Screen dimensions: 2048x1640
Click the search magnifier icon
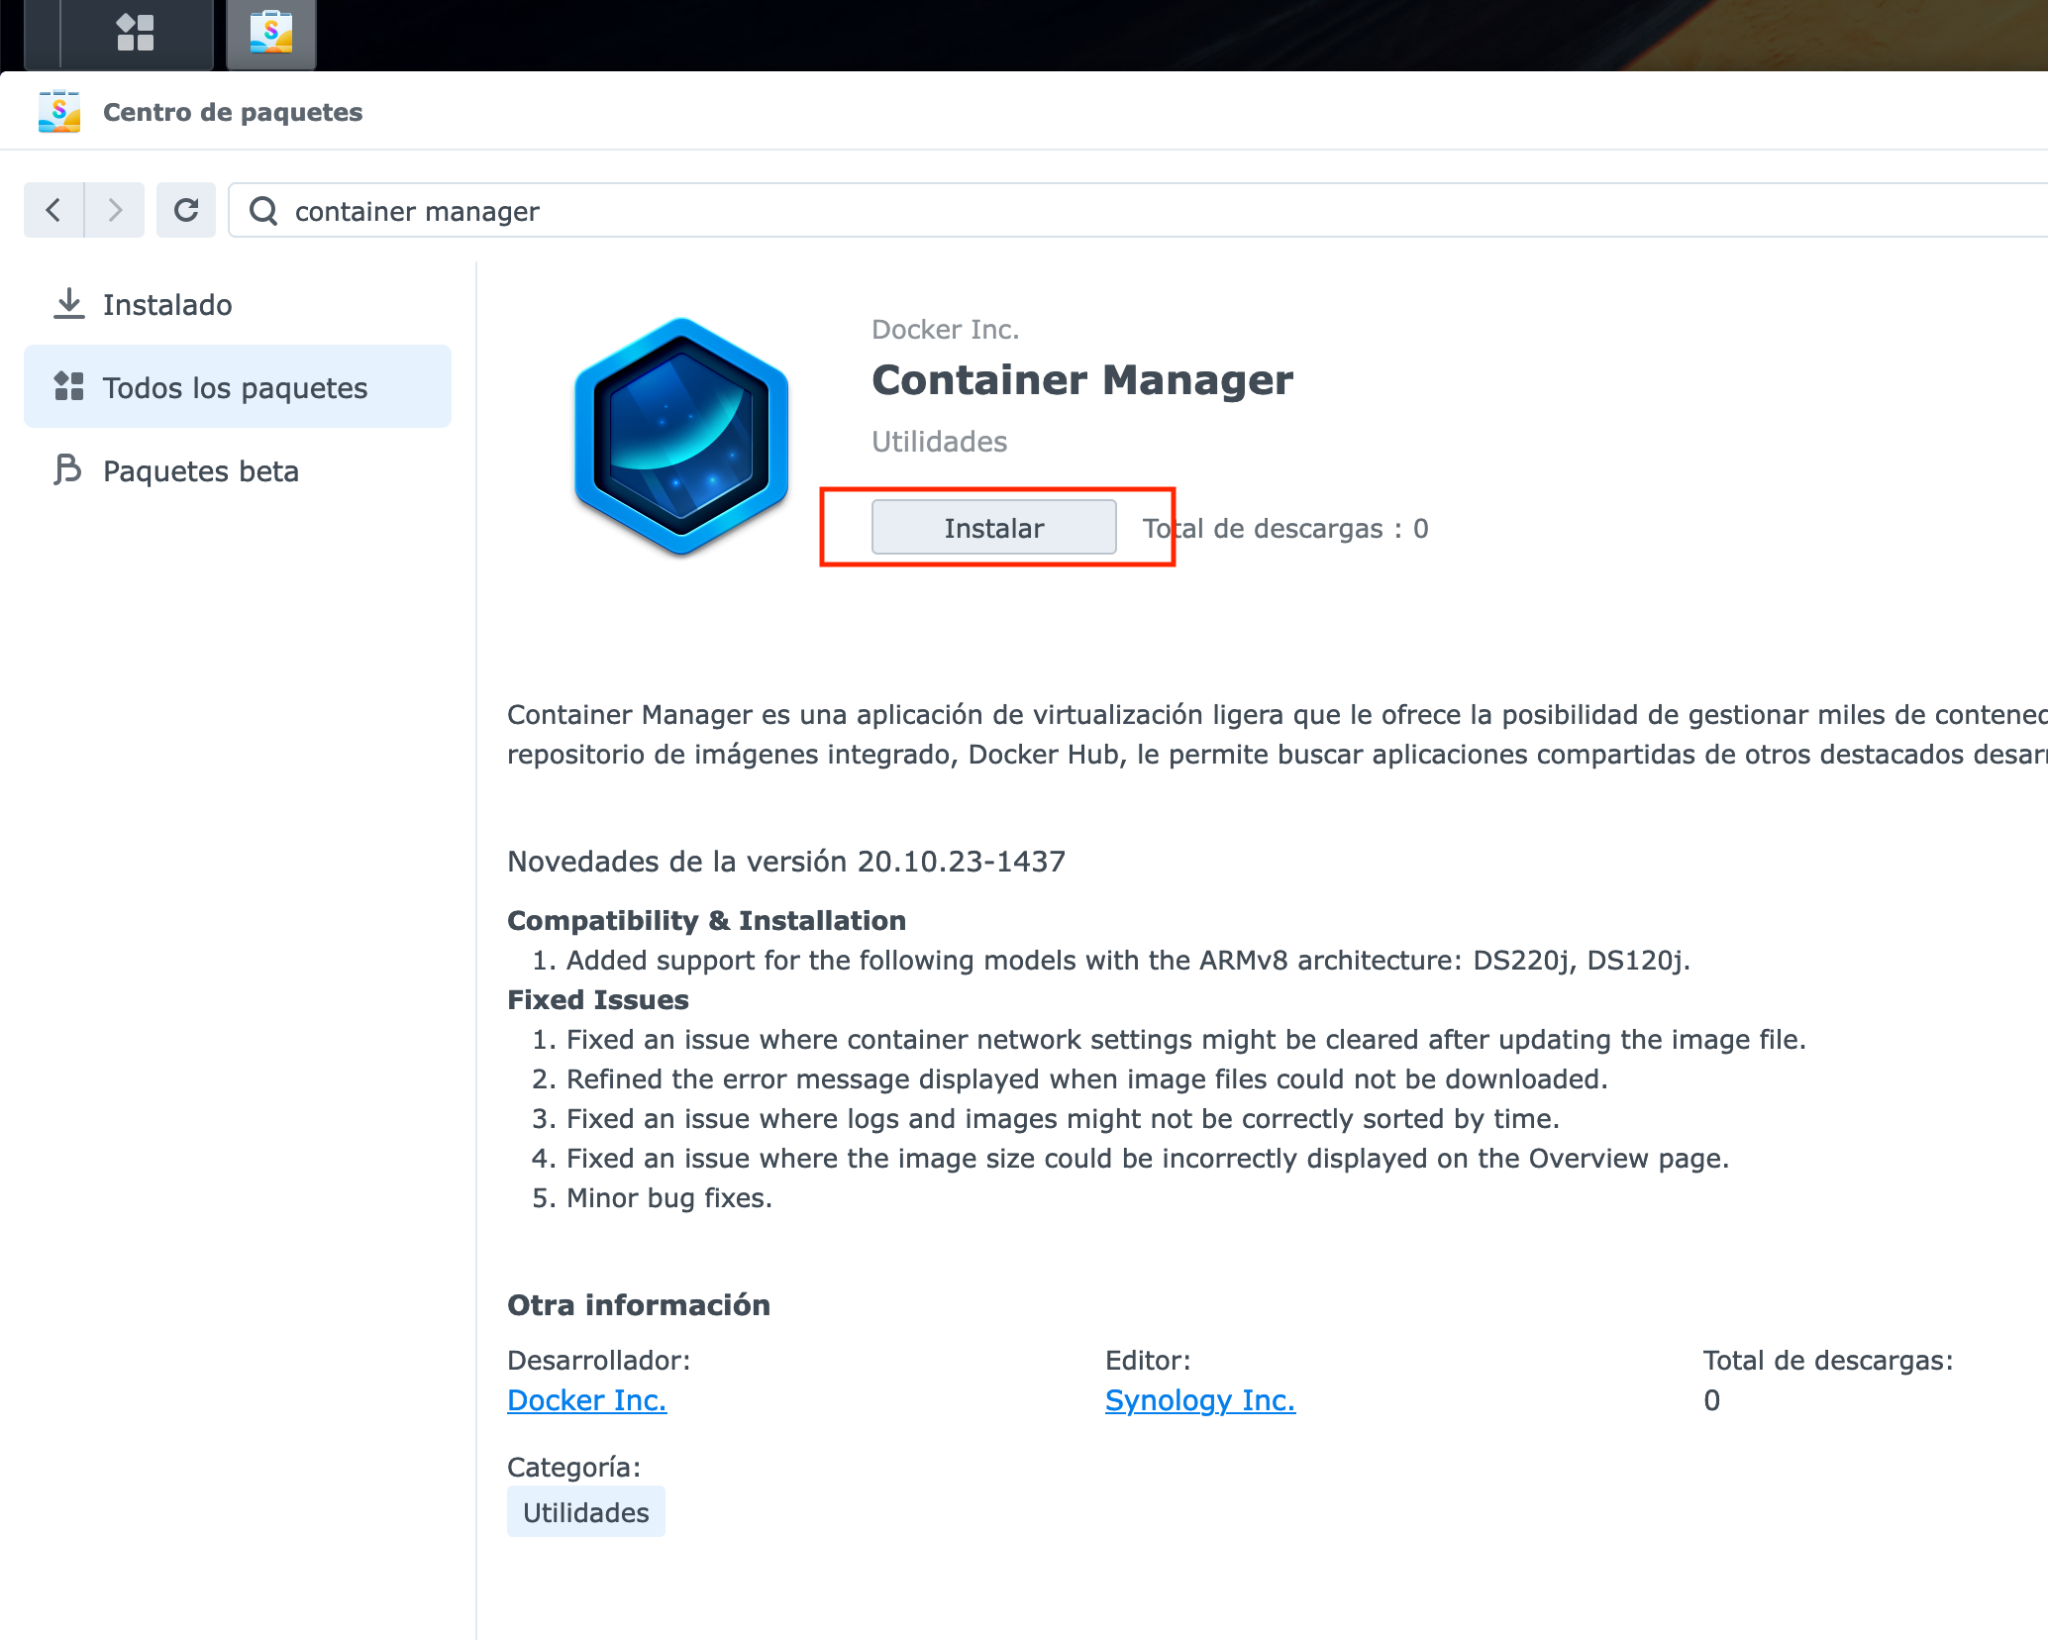tap(263, 211)
